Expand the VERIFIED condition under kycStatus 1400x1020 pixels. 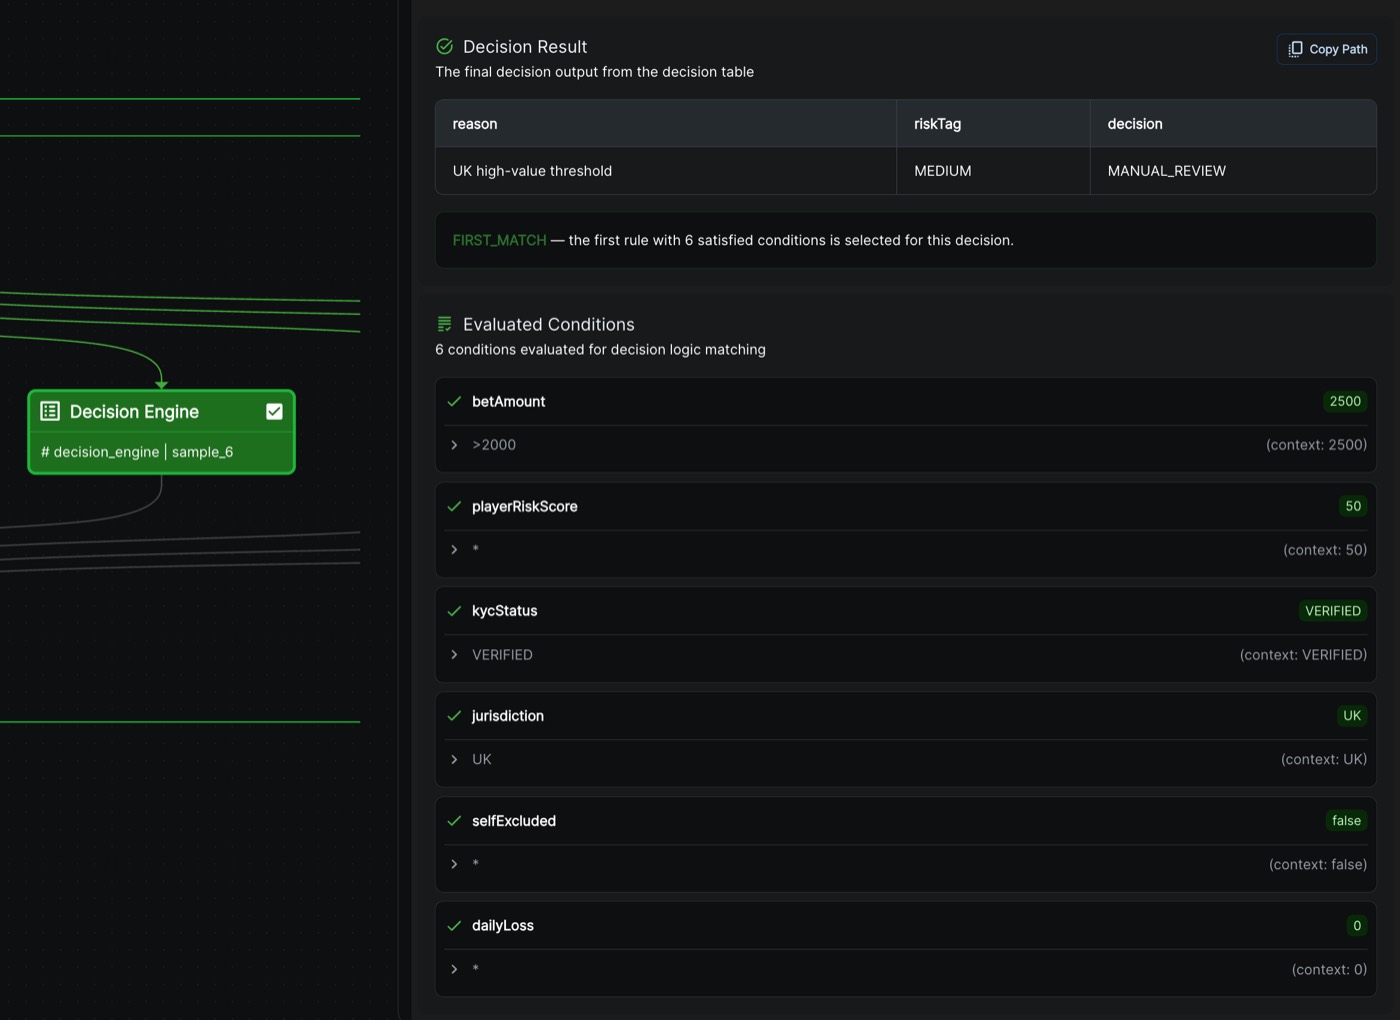click(454, 655)
